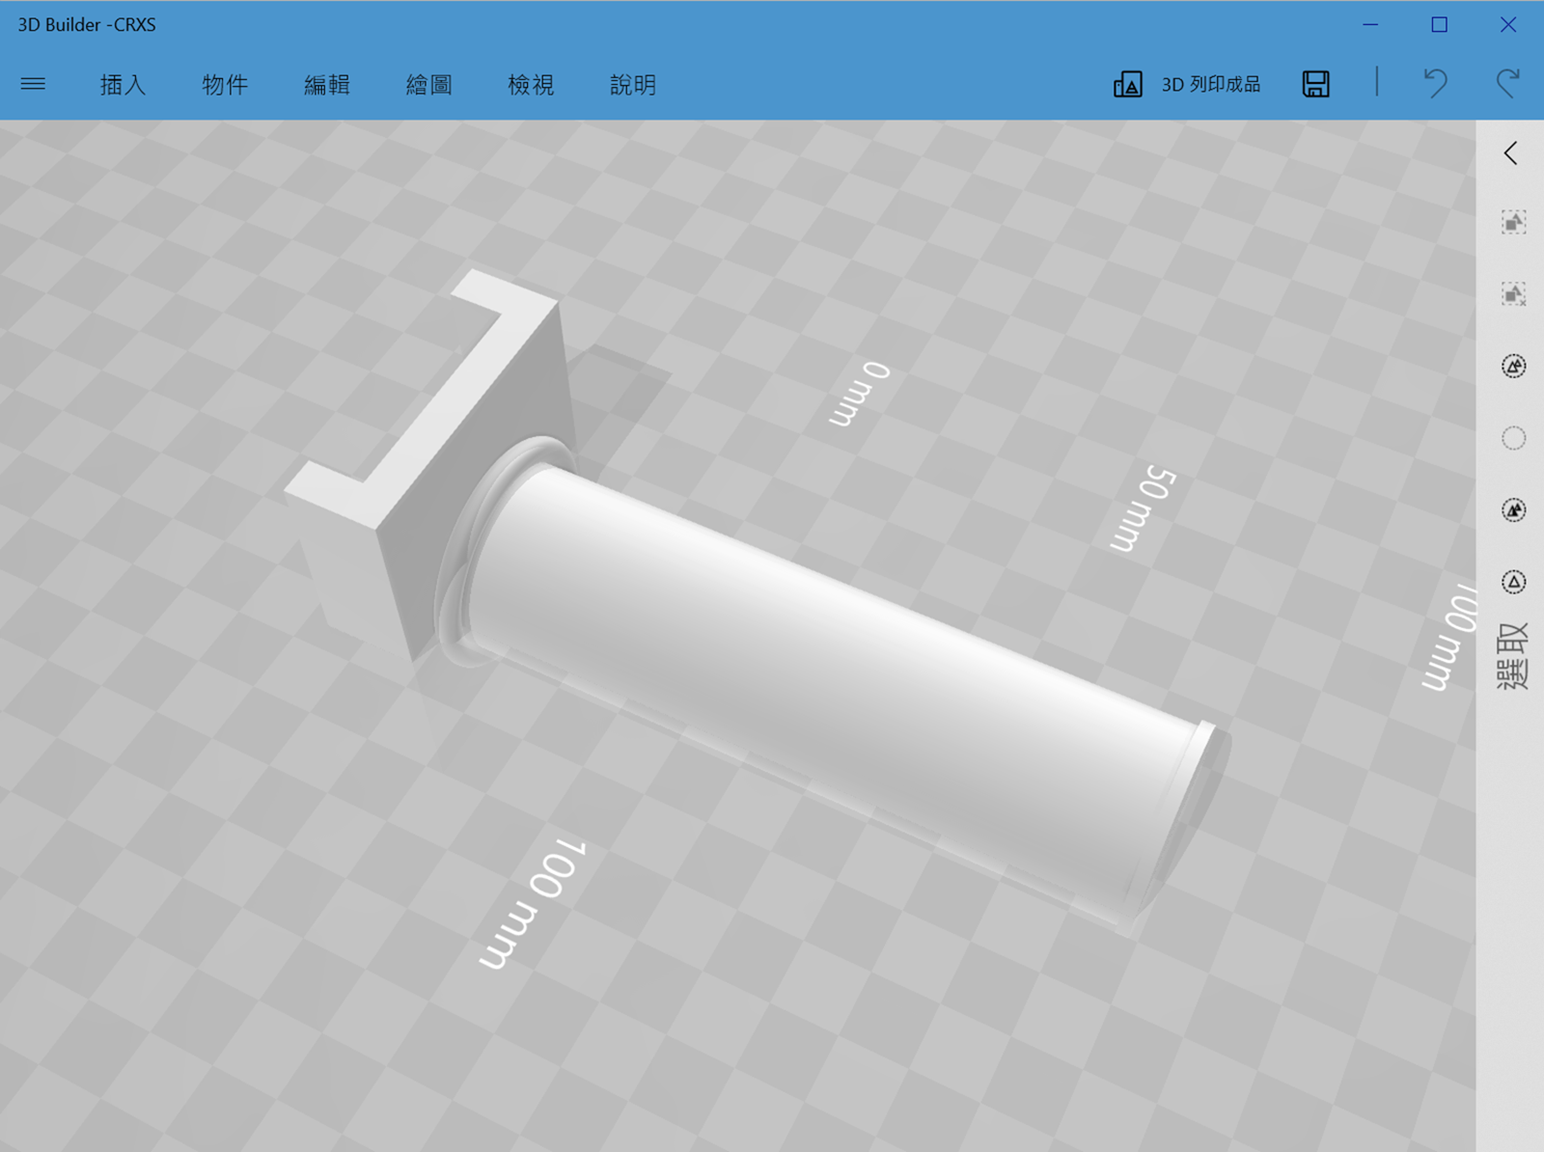Click the dashed circle with filled triangles

pos(1513,510)
